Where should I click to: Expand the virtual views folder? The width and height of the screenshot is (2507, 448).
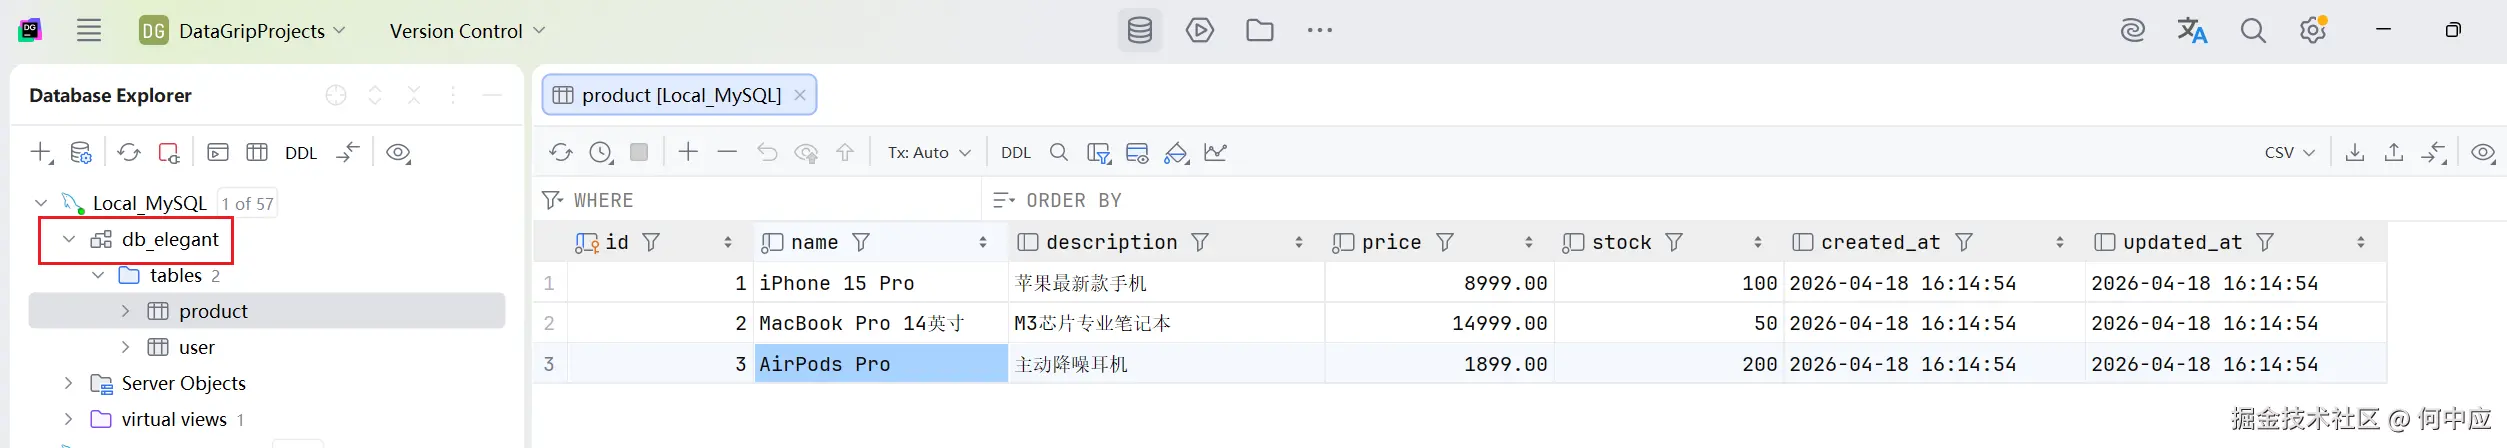[x=69, y=419]
